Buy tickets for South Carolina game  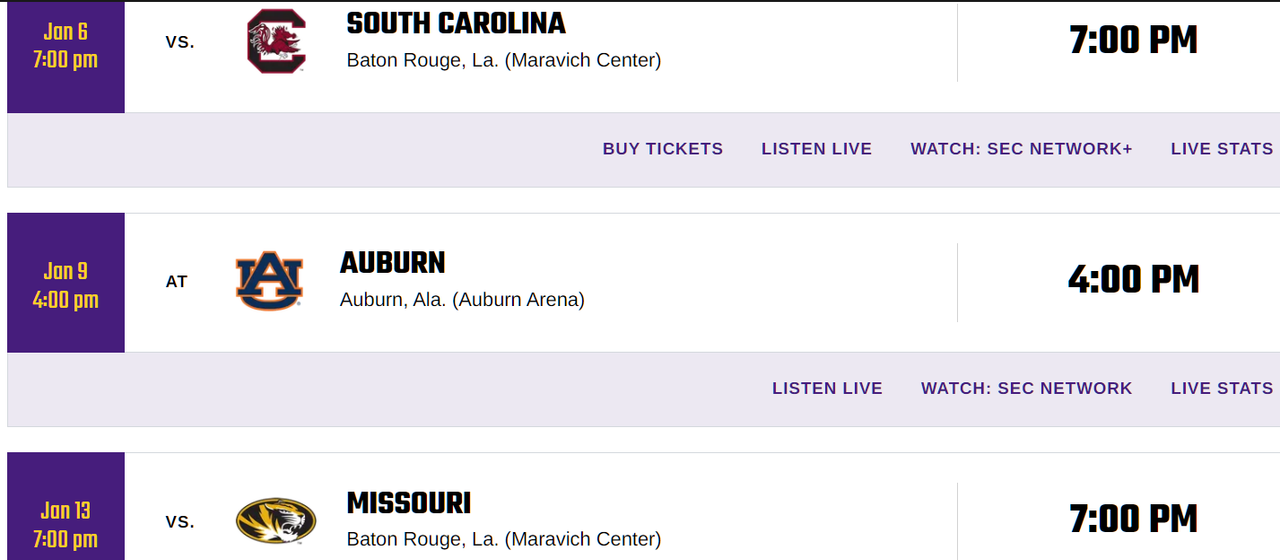coord(662,149)
